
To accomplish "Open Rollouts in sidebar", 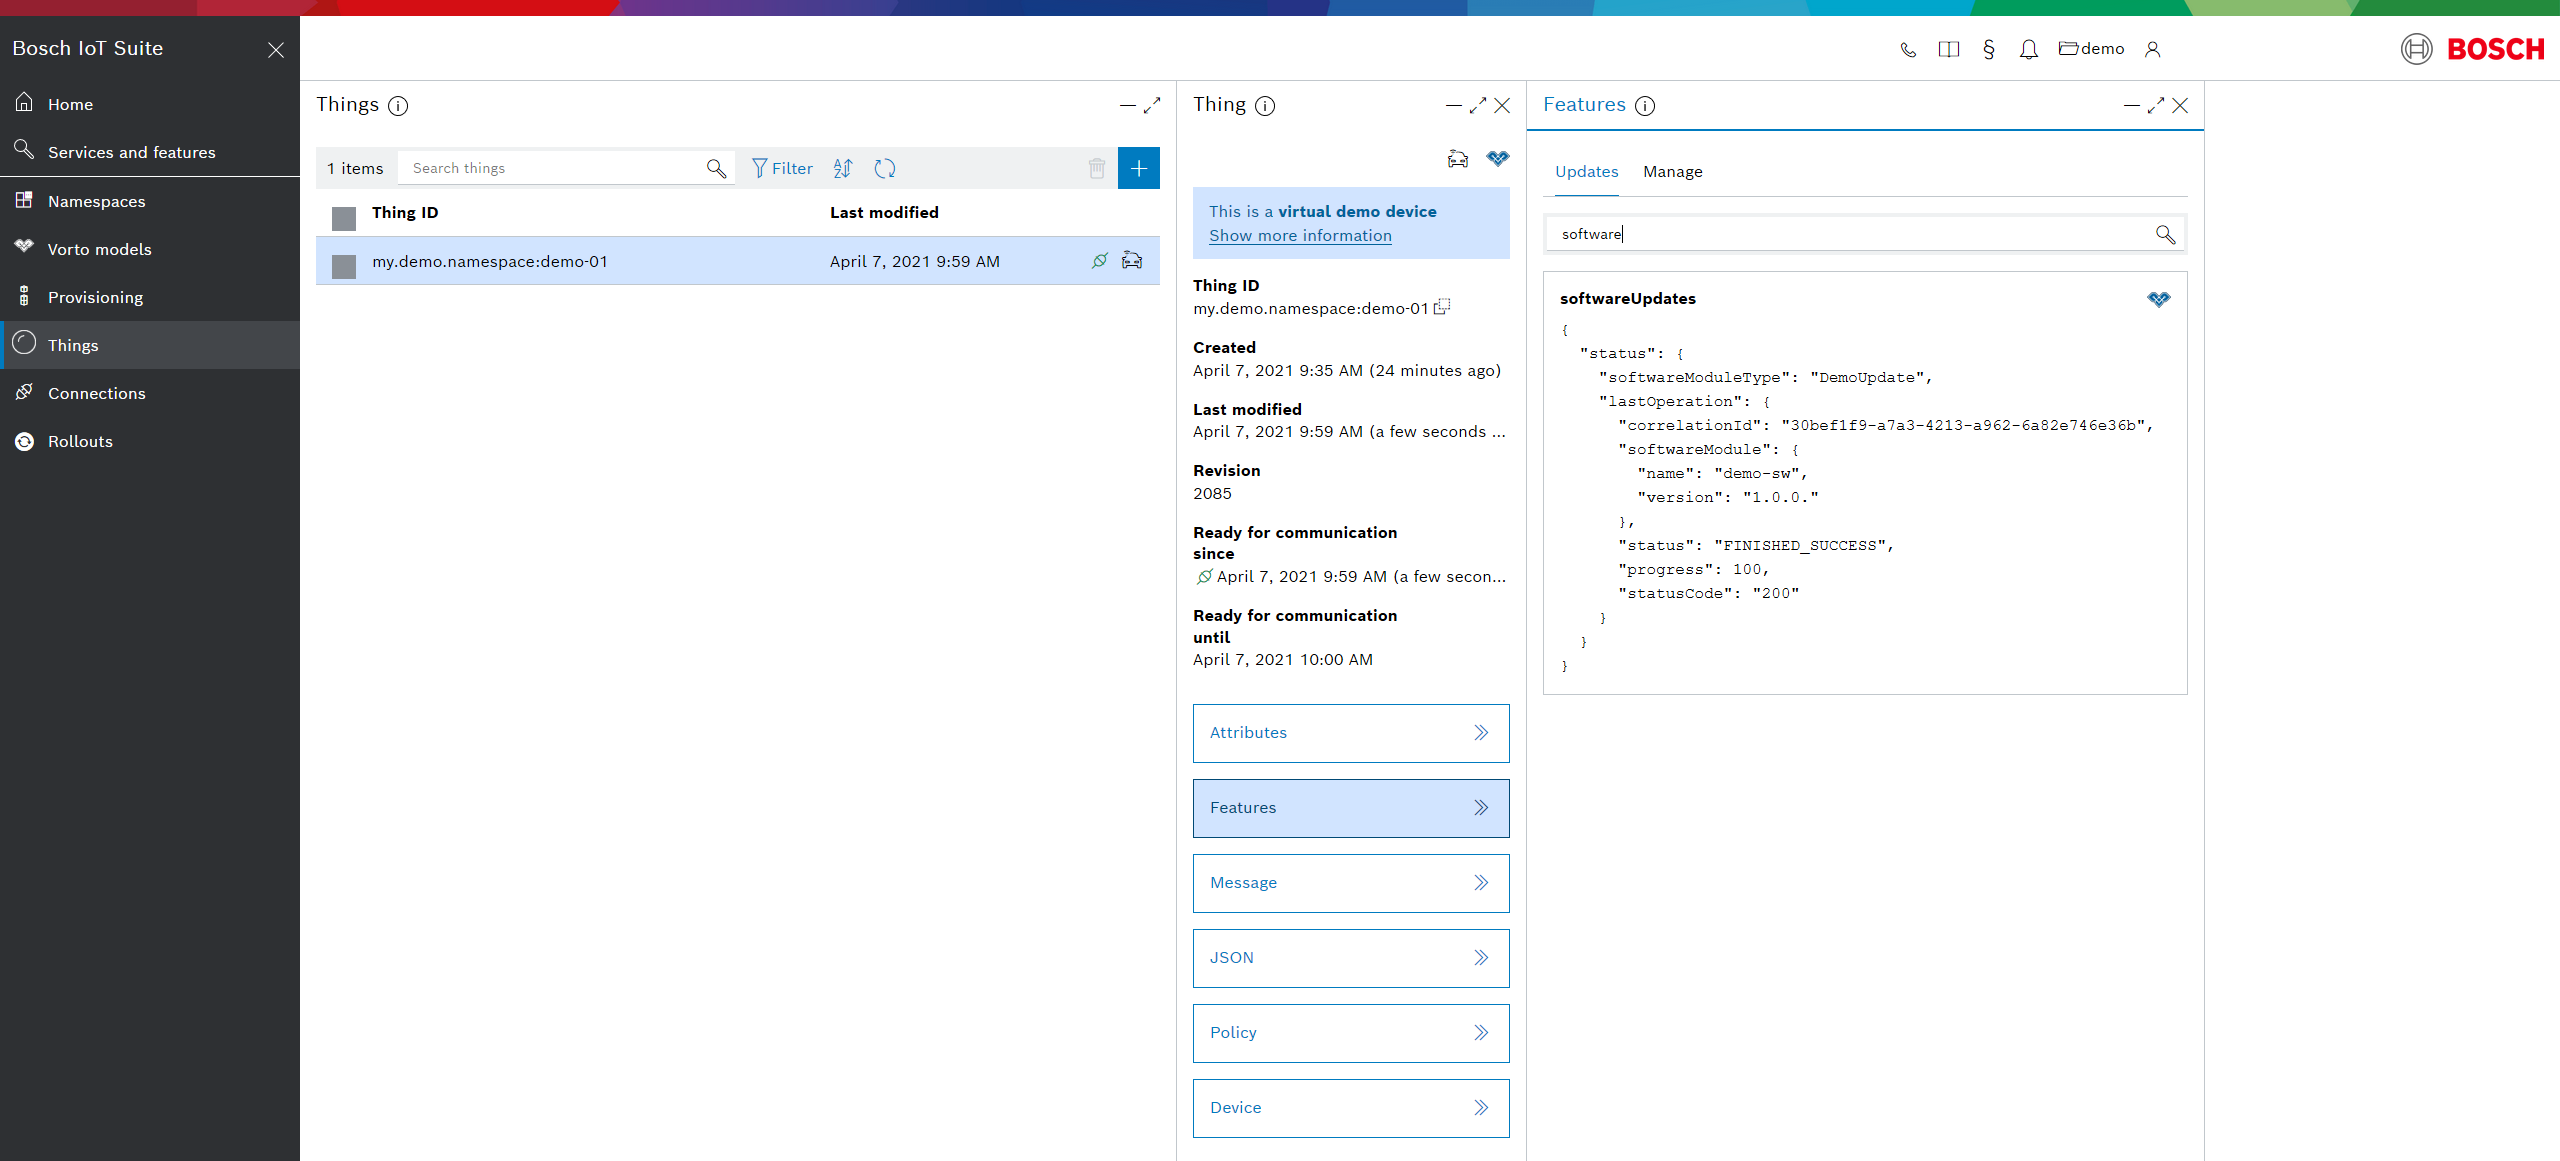I will click(150, 441).
